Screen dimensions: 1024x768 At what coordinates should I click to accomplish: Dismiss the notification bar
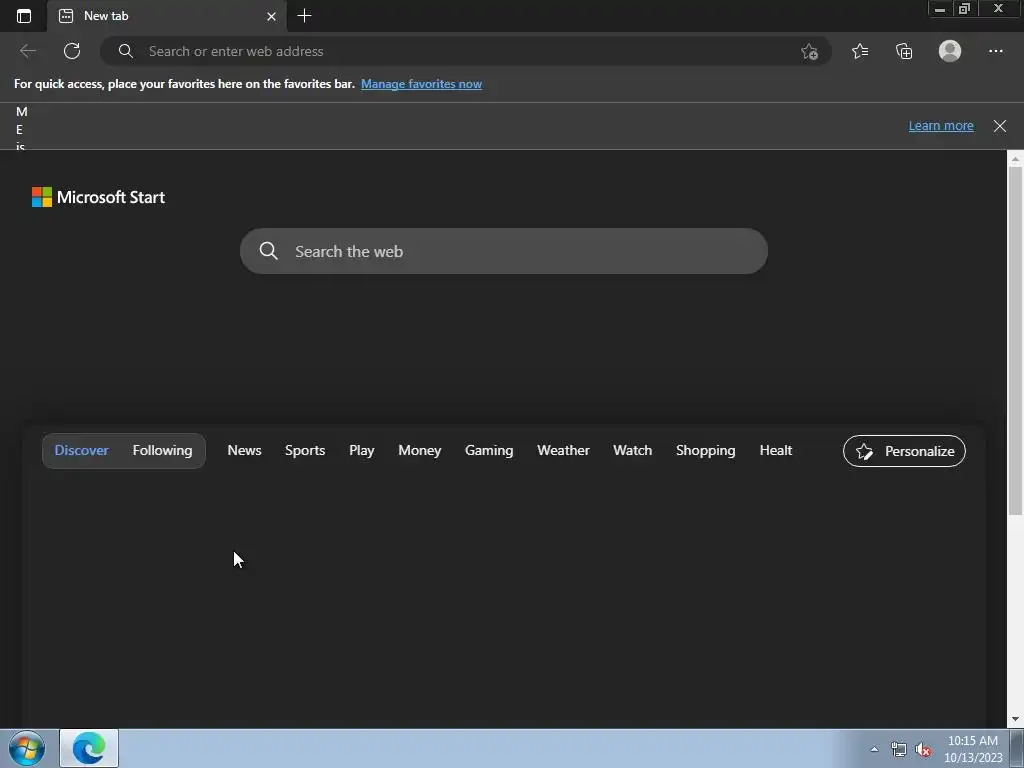coord(1000,126)
